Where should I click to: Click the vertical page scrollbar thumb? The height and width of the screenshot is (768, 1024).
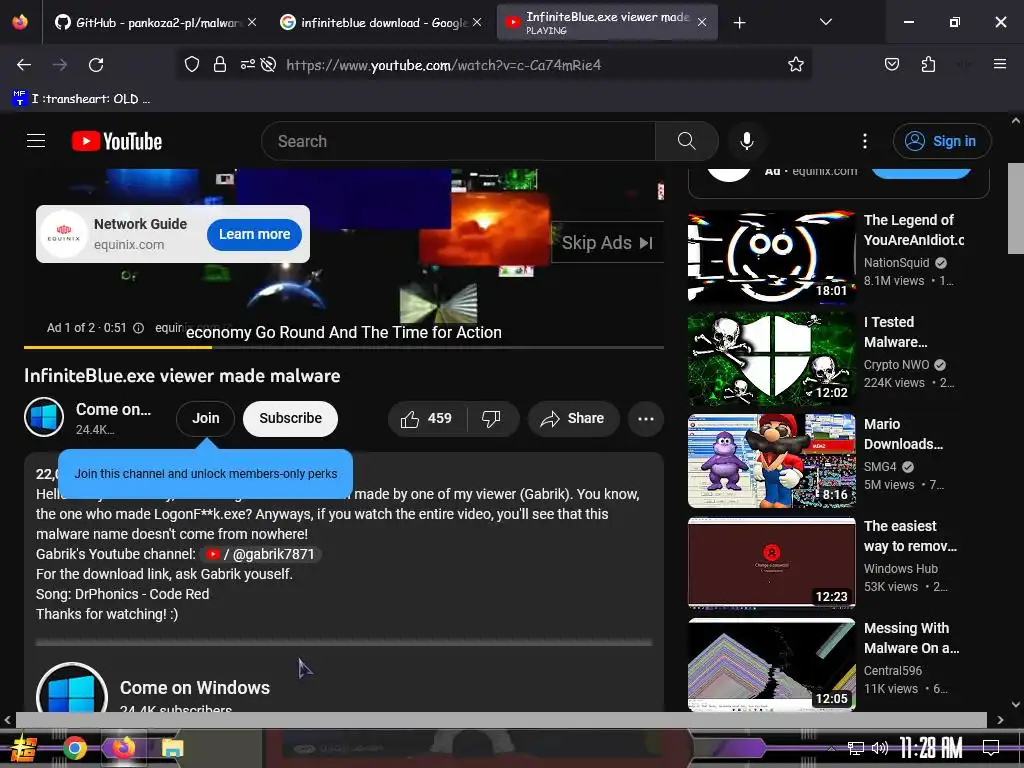pos(1016,209)
